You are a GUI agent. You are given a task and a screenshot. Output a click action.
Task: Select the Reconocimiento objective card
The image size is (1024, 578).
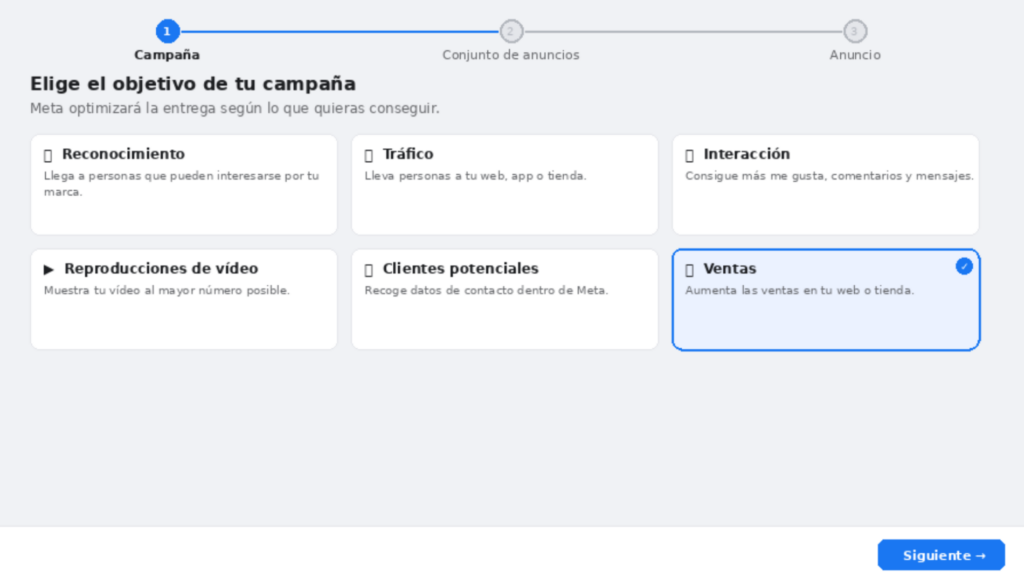184,185
